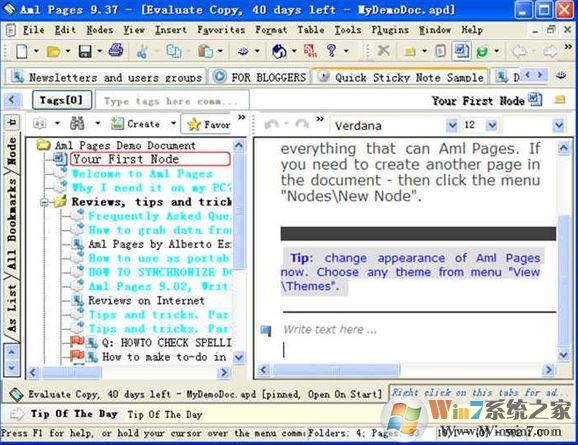Click the green refresh sync icon
This screenshot has width=578, height=445.
click(x=482, y=52)
